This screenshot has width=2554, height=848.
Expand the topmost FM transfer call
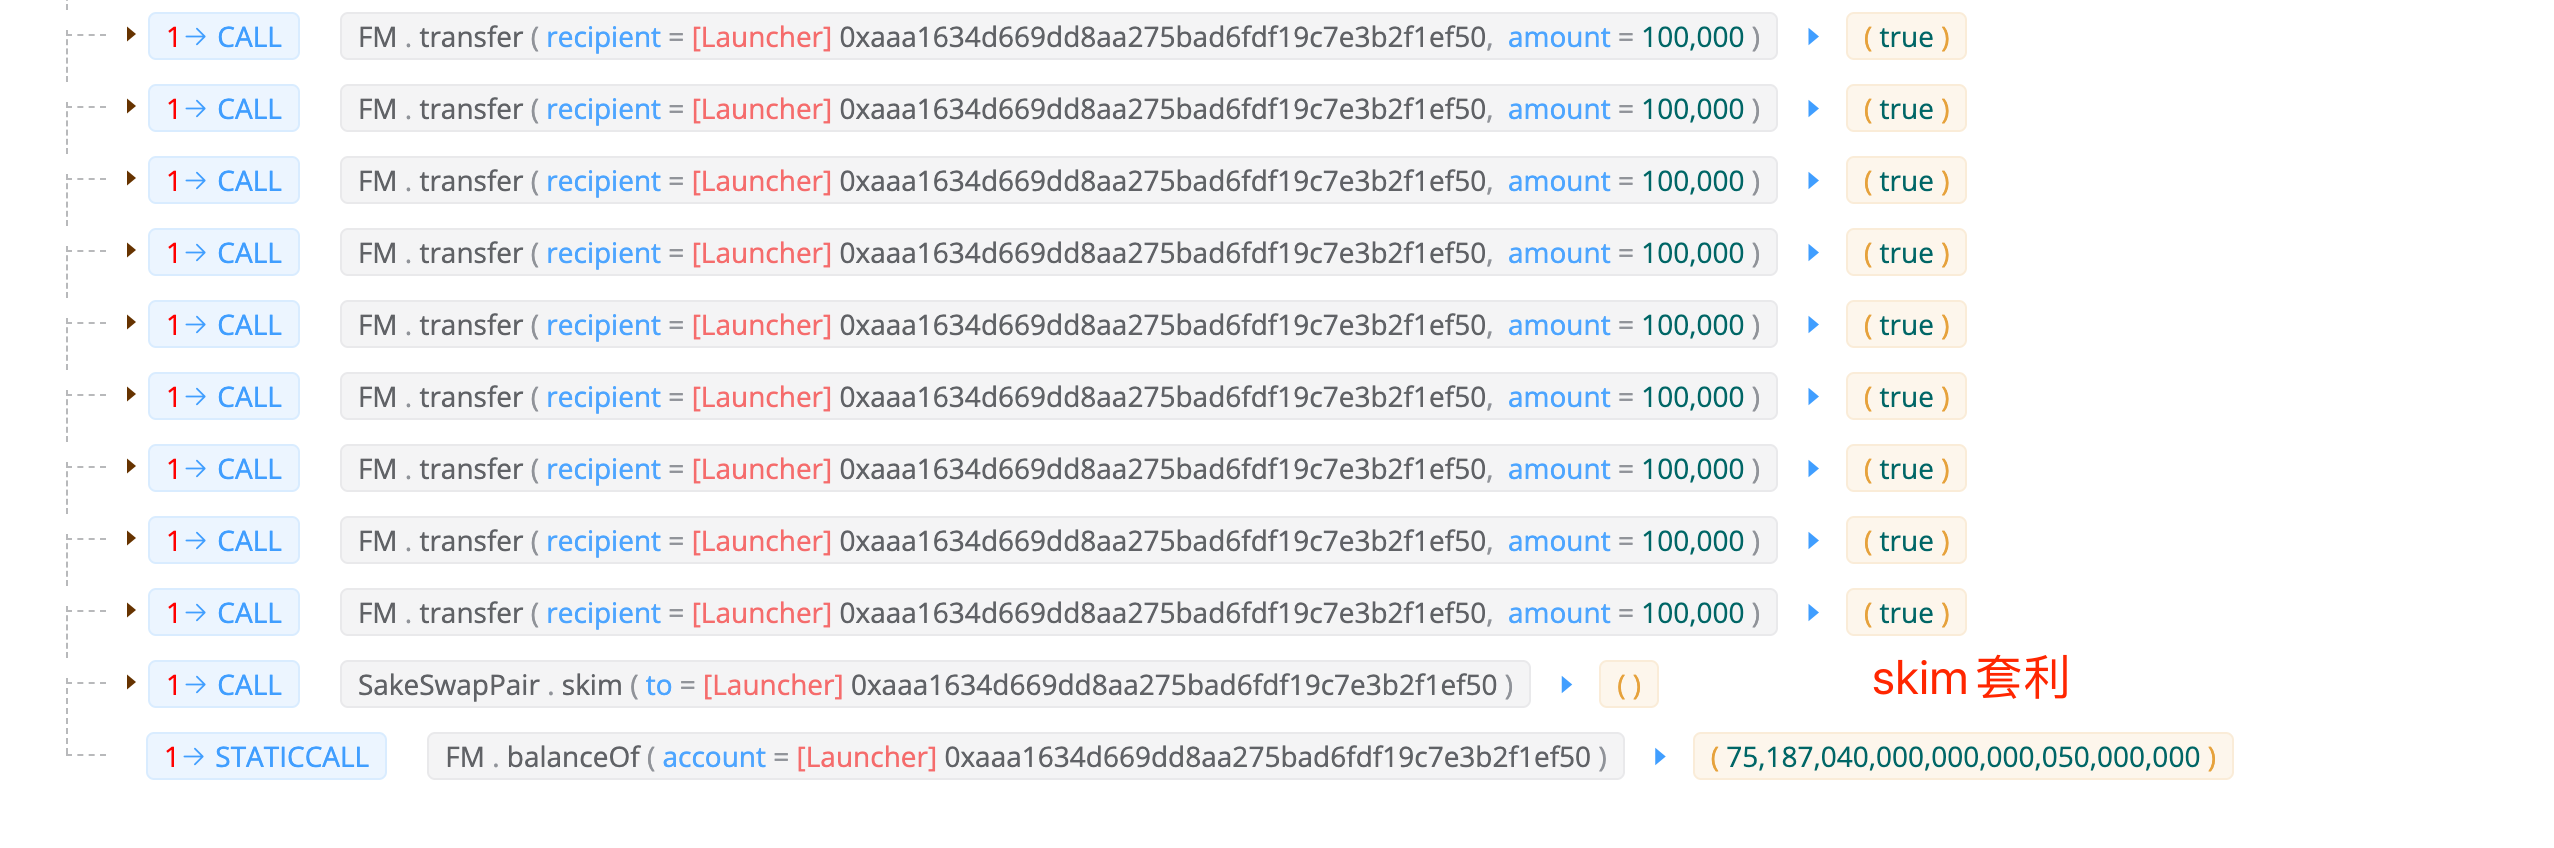coord(131,35)
